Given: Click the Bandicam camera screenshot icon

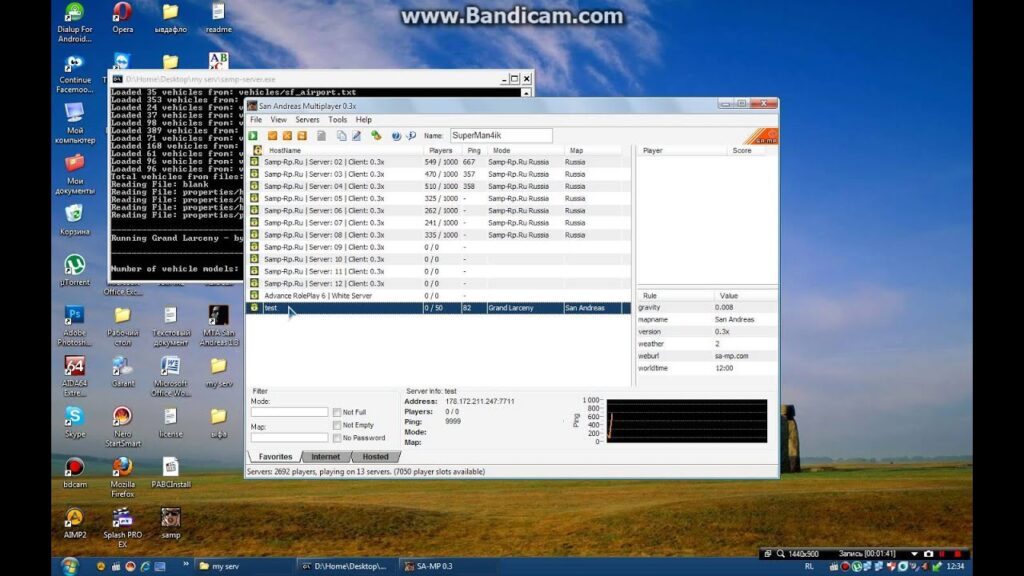Looking at the screenshot, I should (929, 554).
